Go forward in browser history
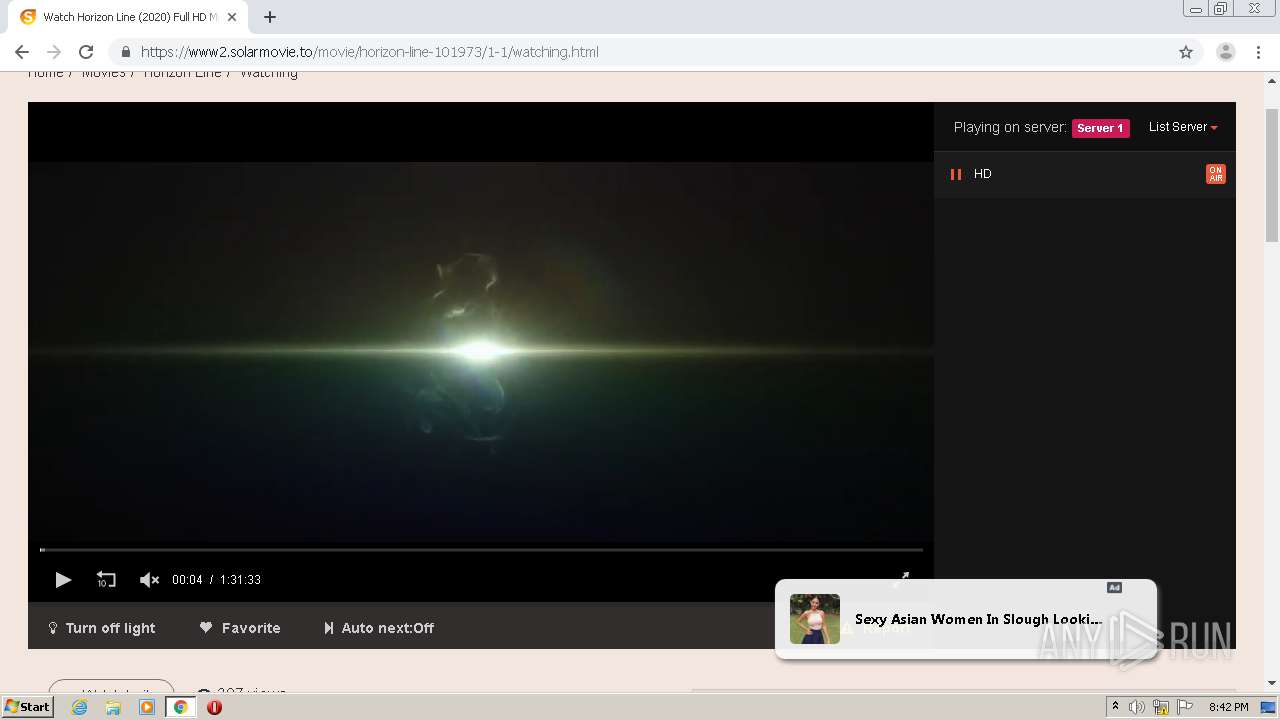The height and width of the screenshot is (720, 1280). coord(54,52)
